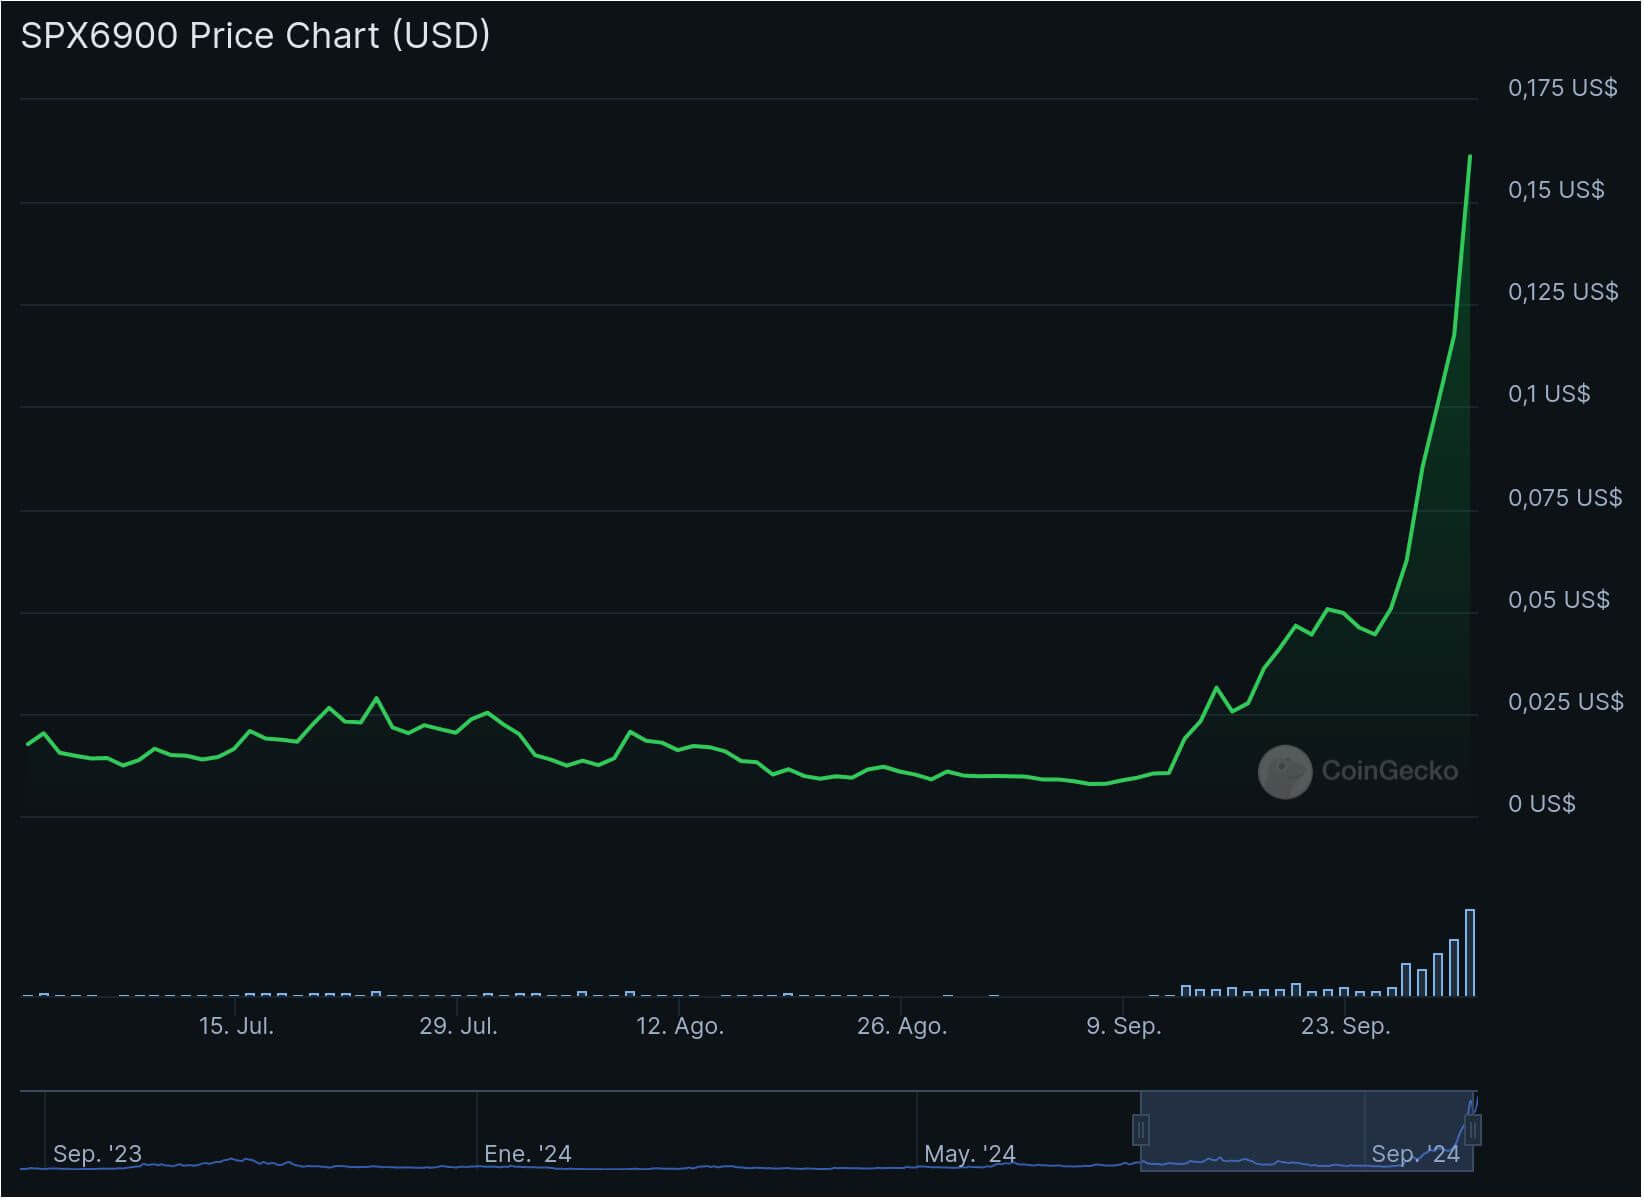Click the 0,075 US$ axis label
1644x1200 pixels.
click(1565, 498)
